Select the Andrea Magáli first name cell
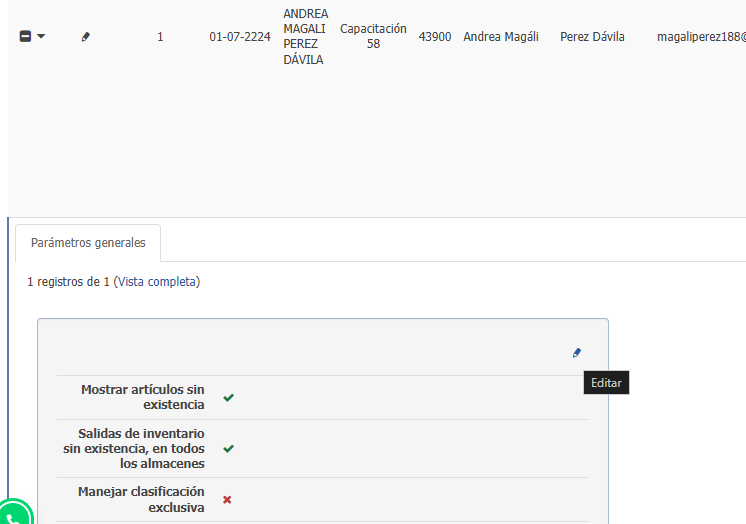 501,37
